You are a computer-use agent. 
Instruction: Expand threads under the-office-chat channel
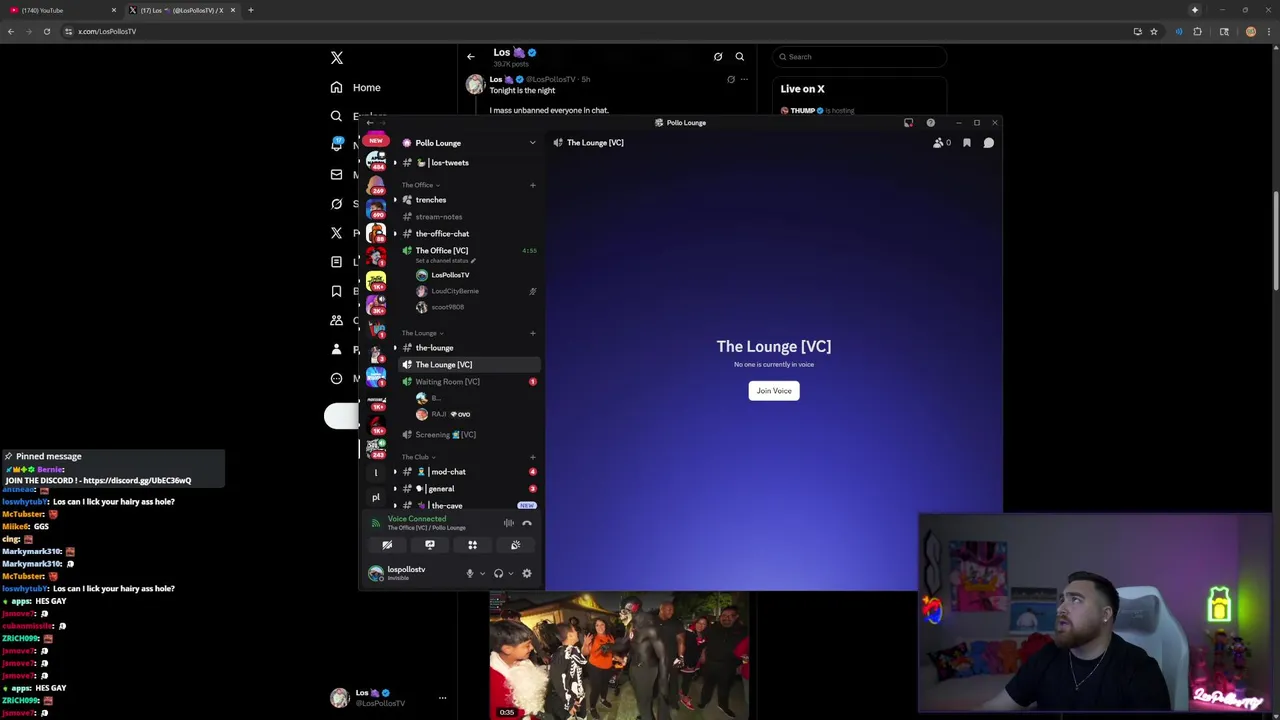click(x=395, y=234)
